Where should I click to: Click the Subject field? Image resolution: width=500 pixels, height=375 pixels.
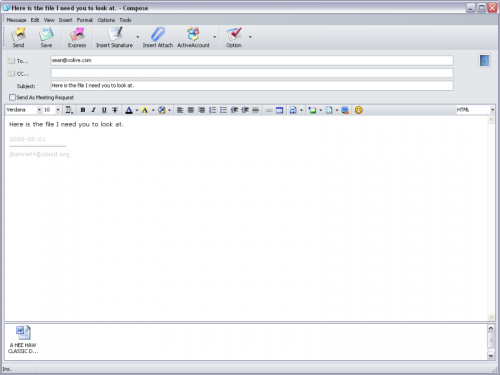click(252, 86)
